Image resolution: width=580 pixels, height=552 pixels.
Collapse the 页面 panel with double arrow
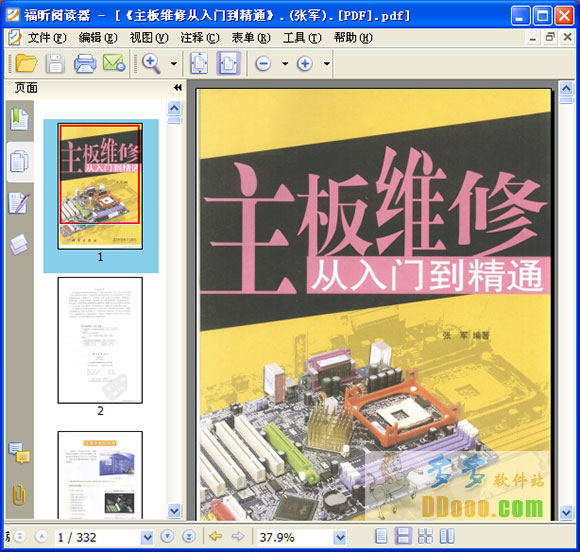(x=178, y=87)
